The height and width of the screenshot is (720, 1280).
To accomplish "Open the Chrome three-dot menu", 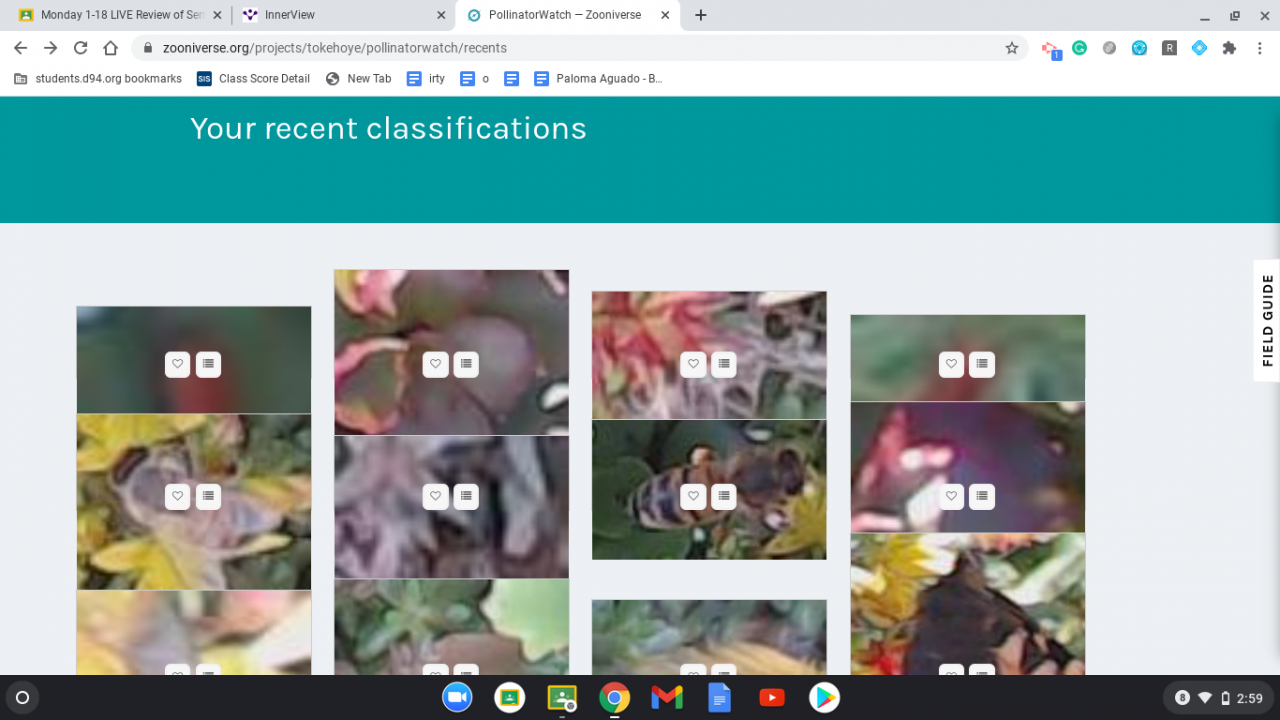I will 1260,48.
